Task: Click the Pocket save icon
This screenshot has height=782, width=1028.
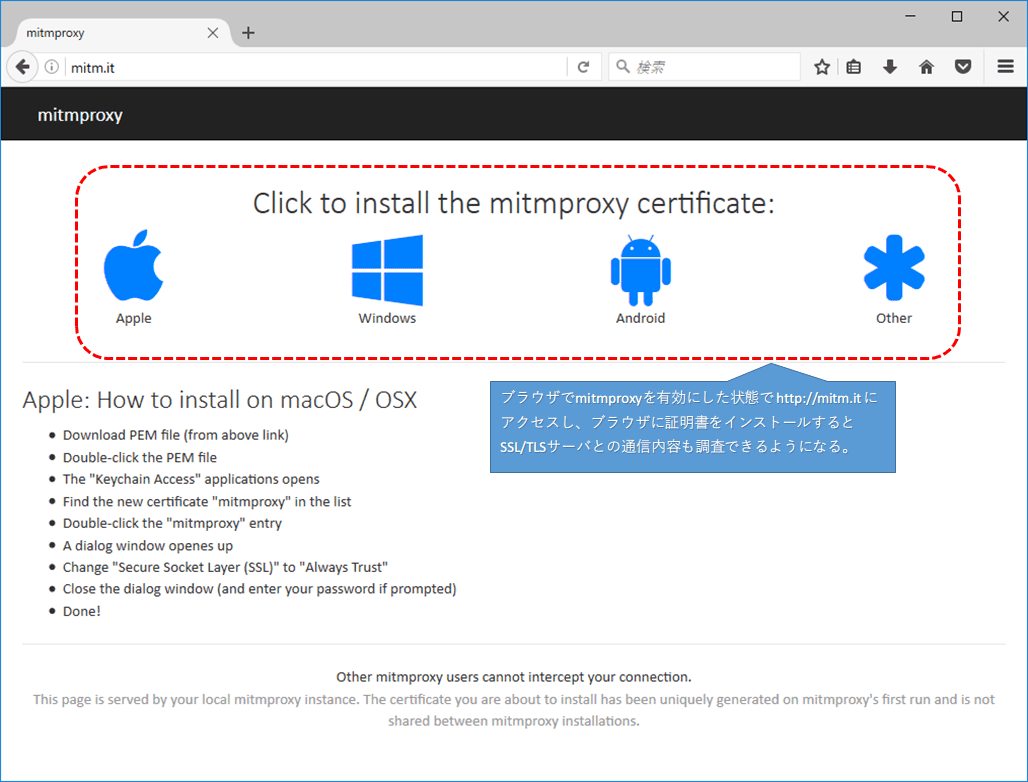Action: coord(962,67)
